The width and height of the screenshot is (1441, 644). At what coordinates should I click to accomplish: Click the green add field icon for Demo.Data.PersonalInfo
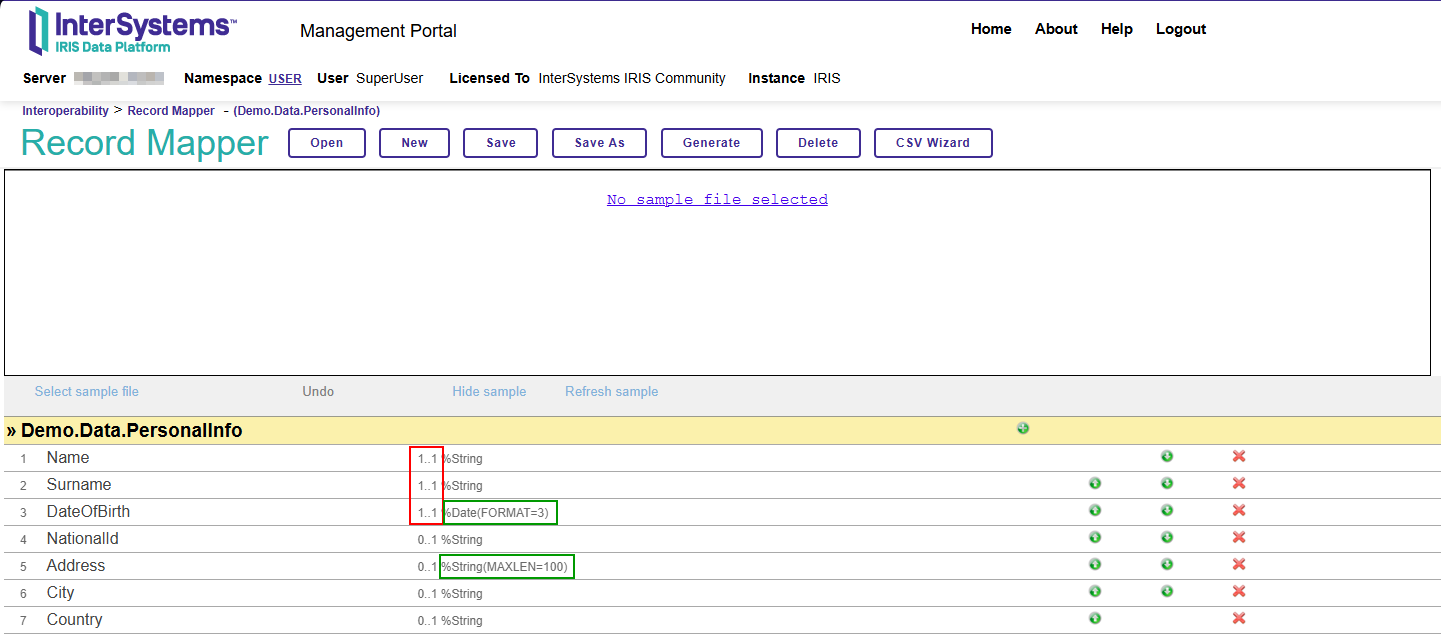point(1022,429)
